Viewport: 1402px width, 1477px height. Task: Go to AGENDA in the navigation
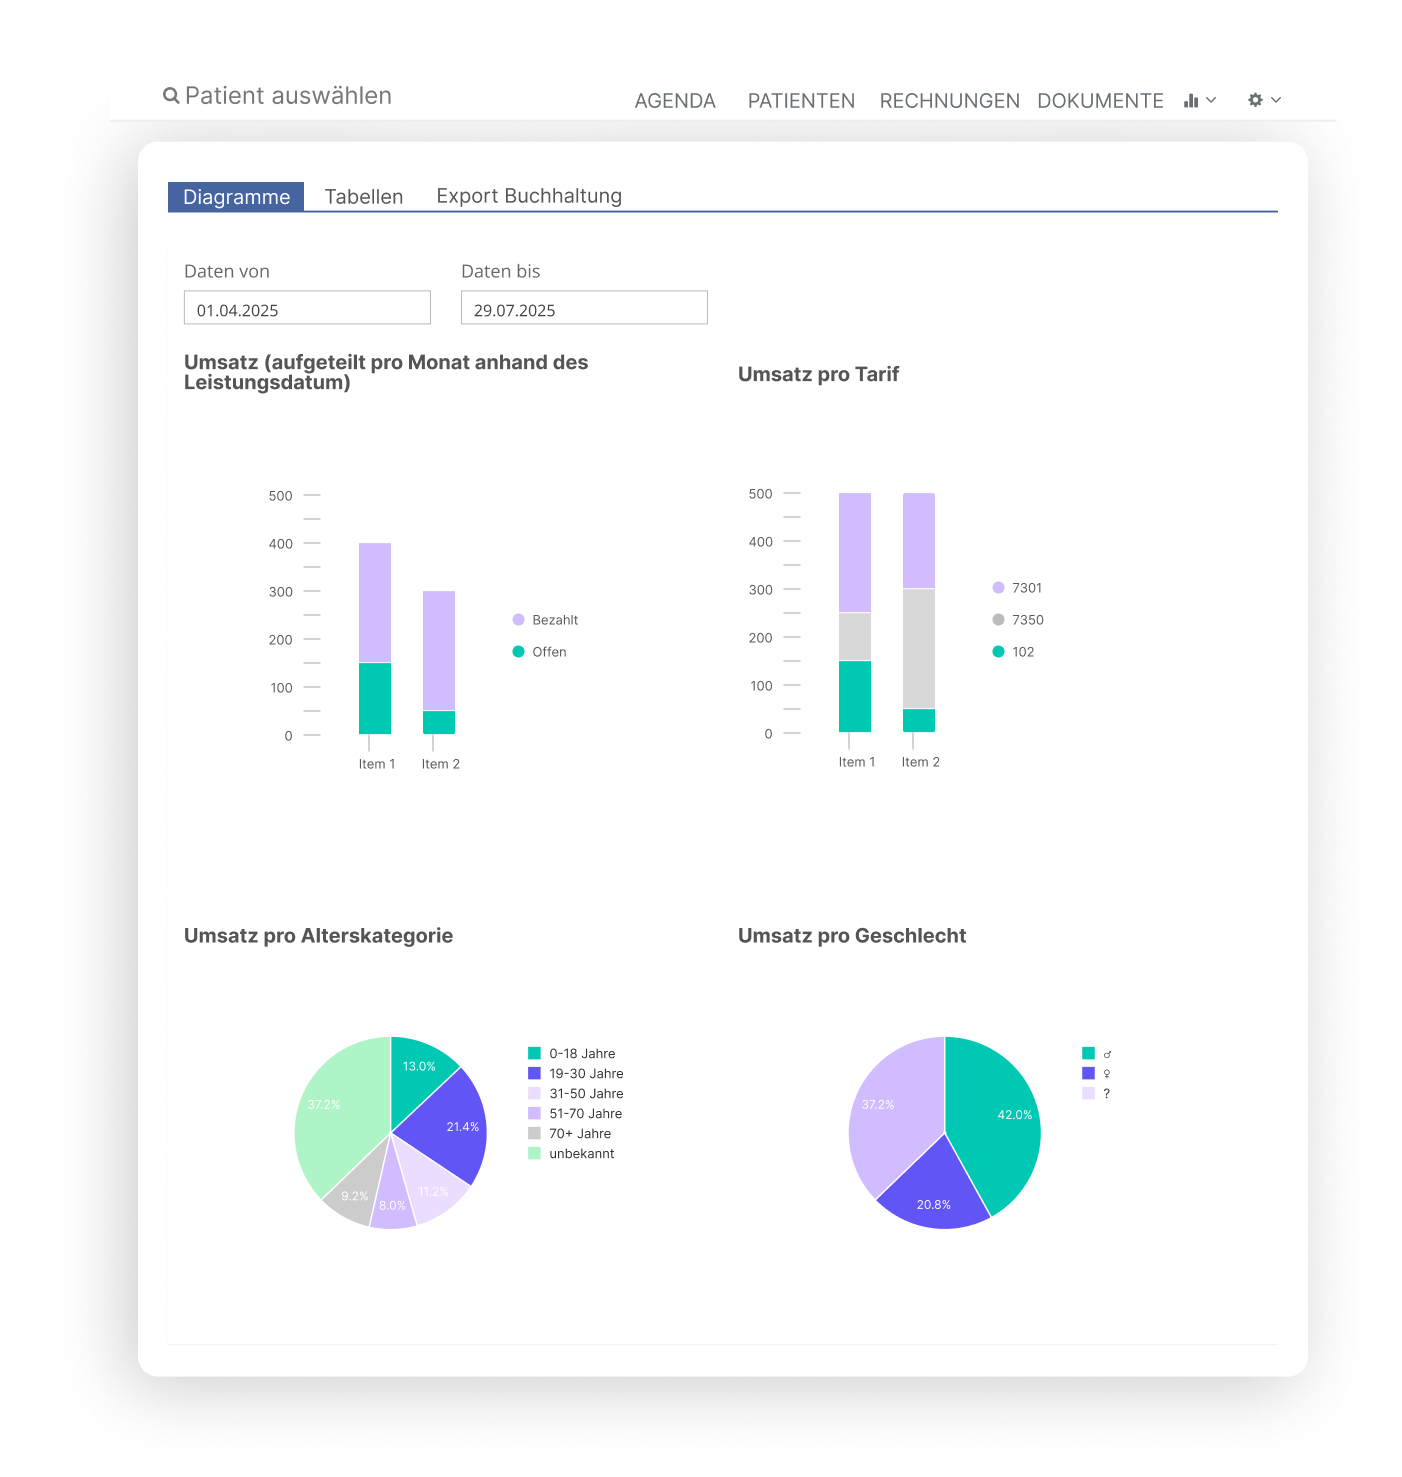(x=675, y=101)
